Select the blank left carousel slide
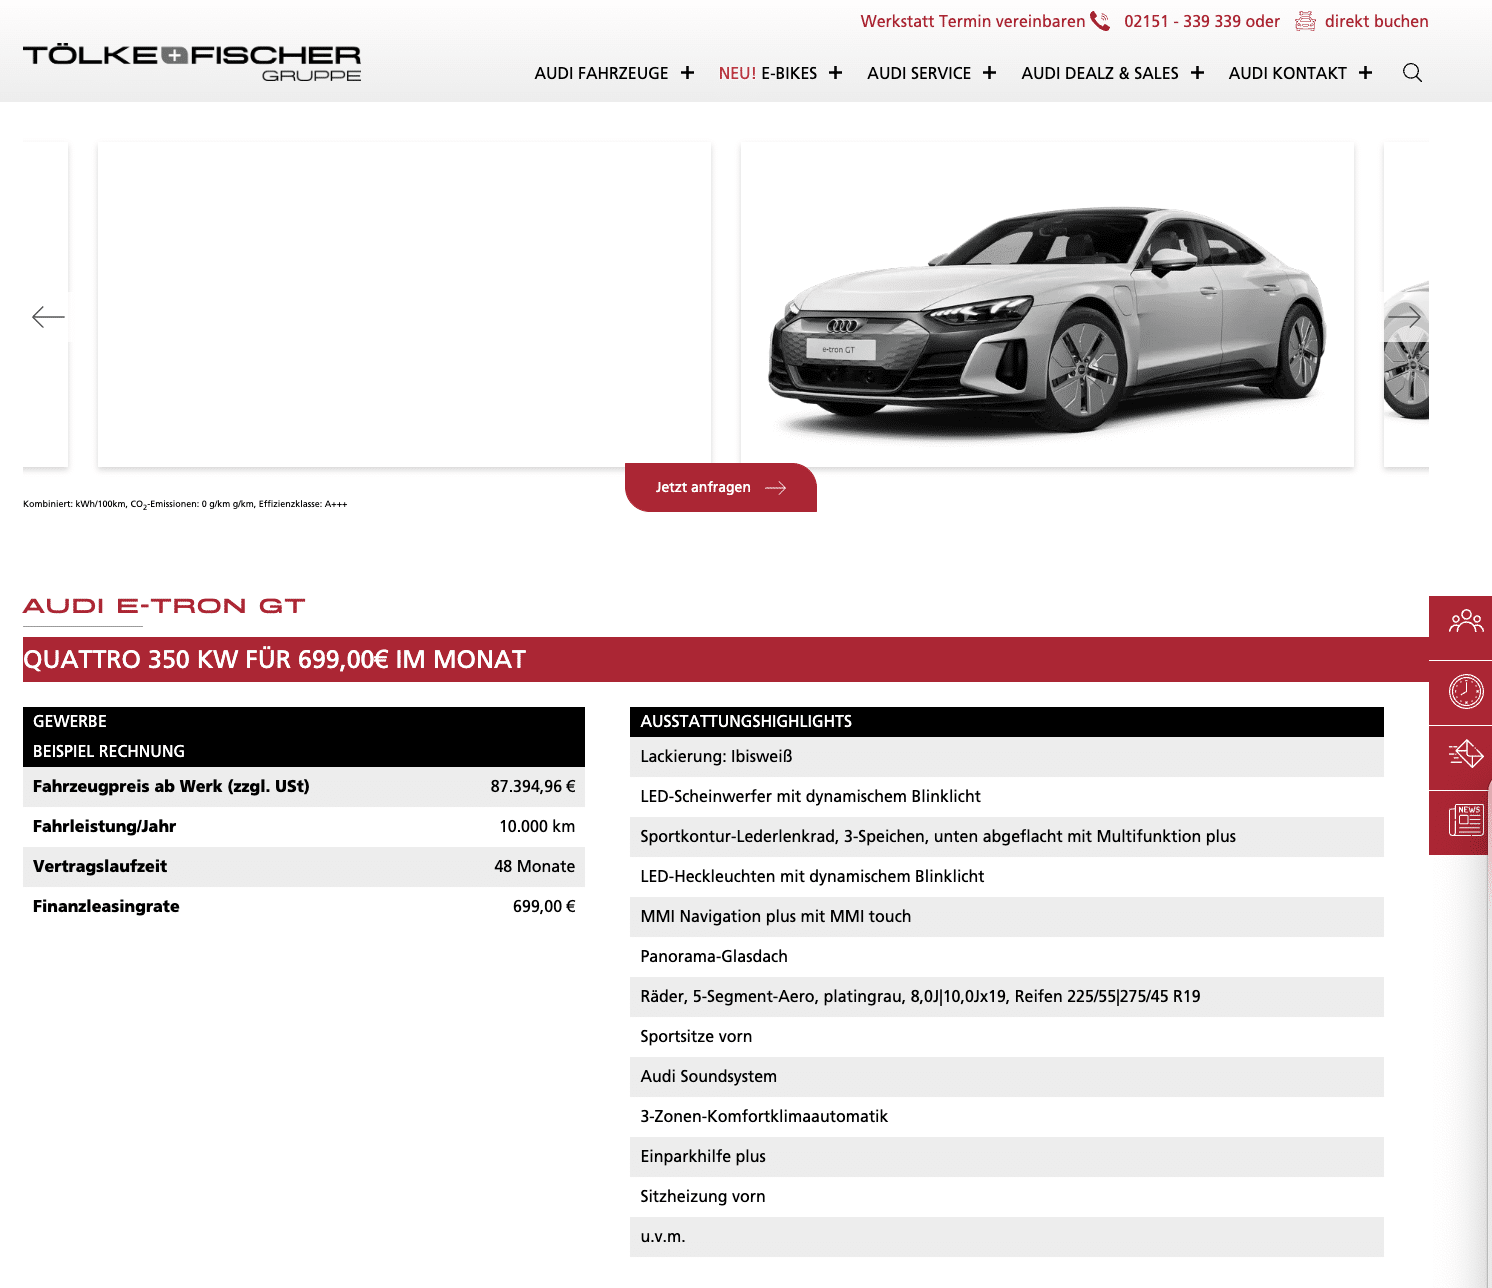This screenshot has height=1288, width=1492. tap(404, 304)
